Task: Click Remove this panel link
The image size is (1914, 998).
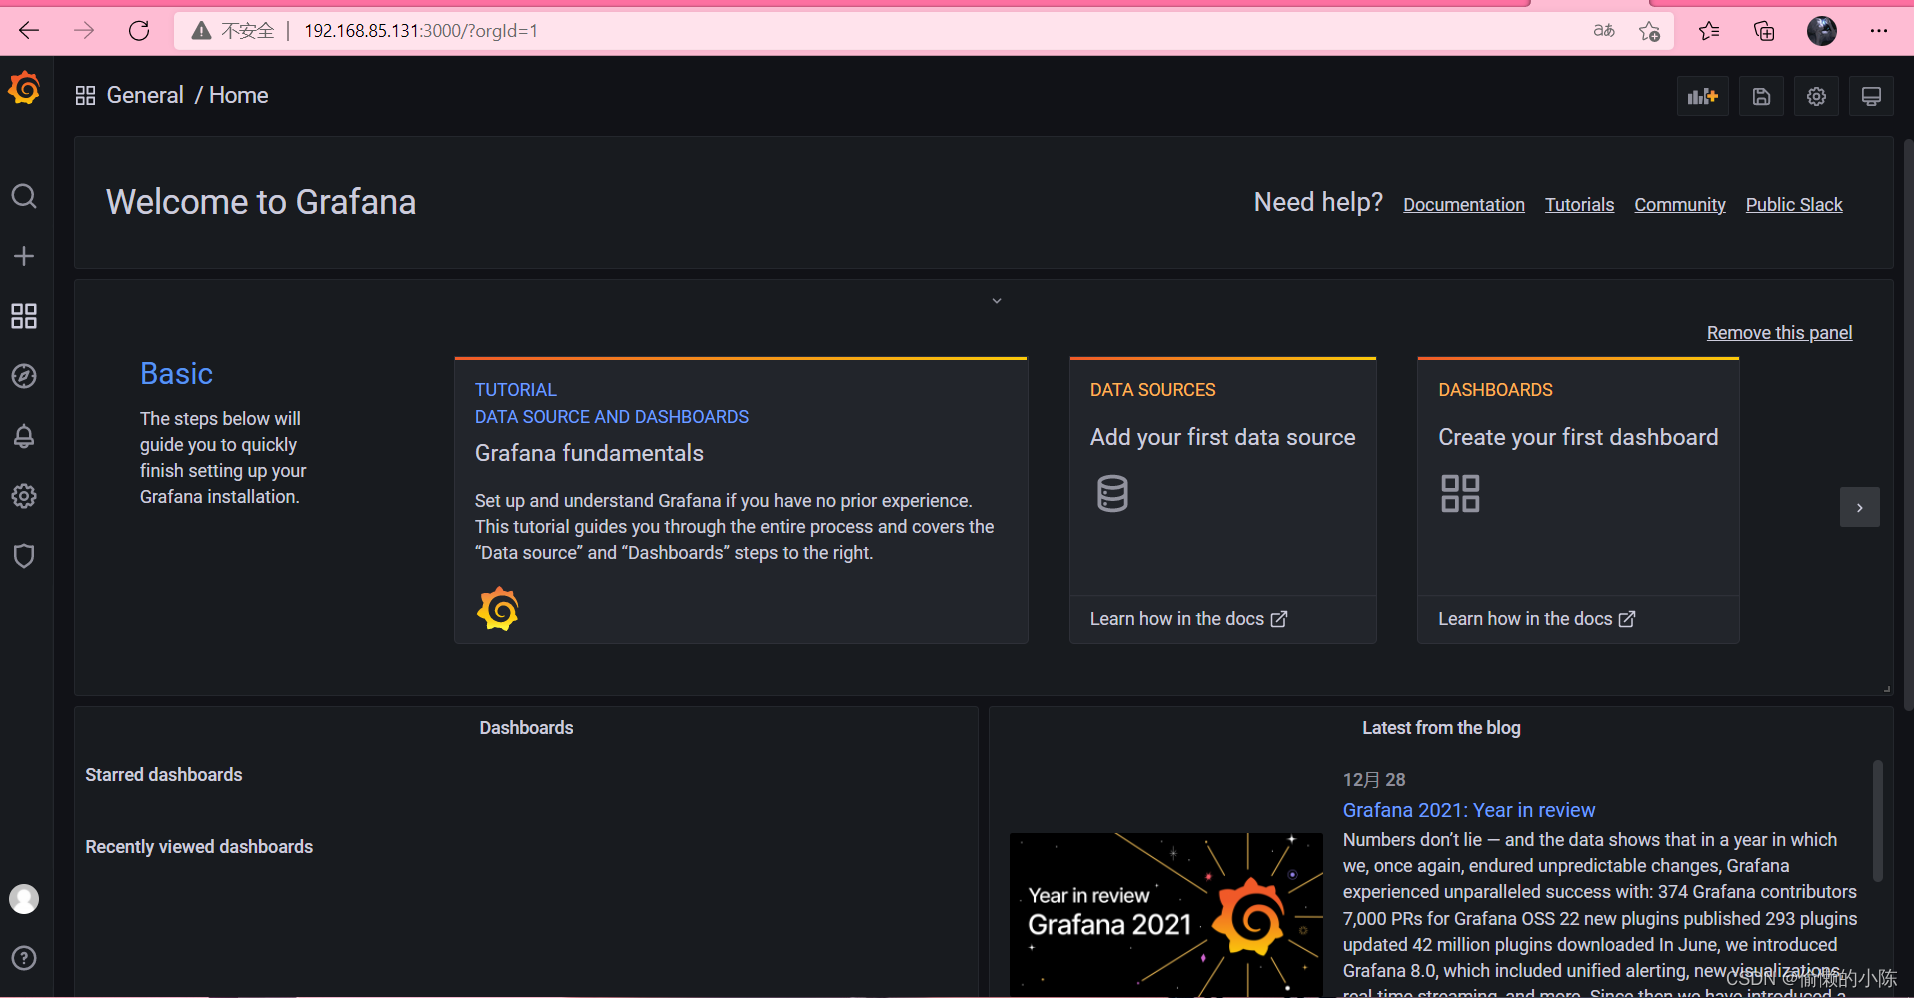Action: (1779, 333)
